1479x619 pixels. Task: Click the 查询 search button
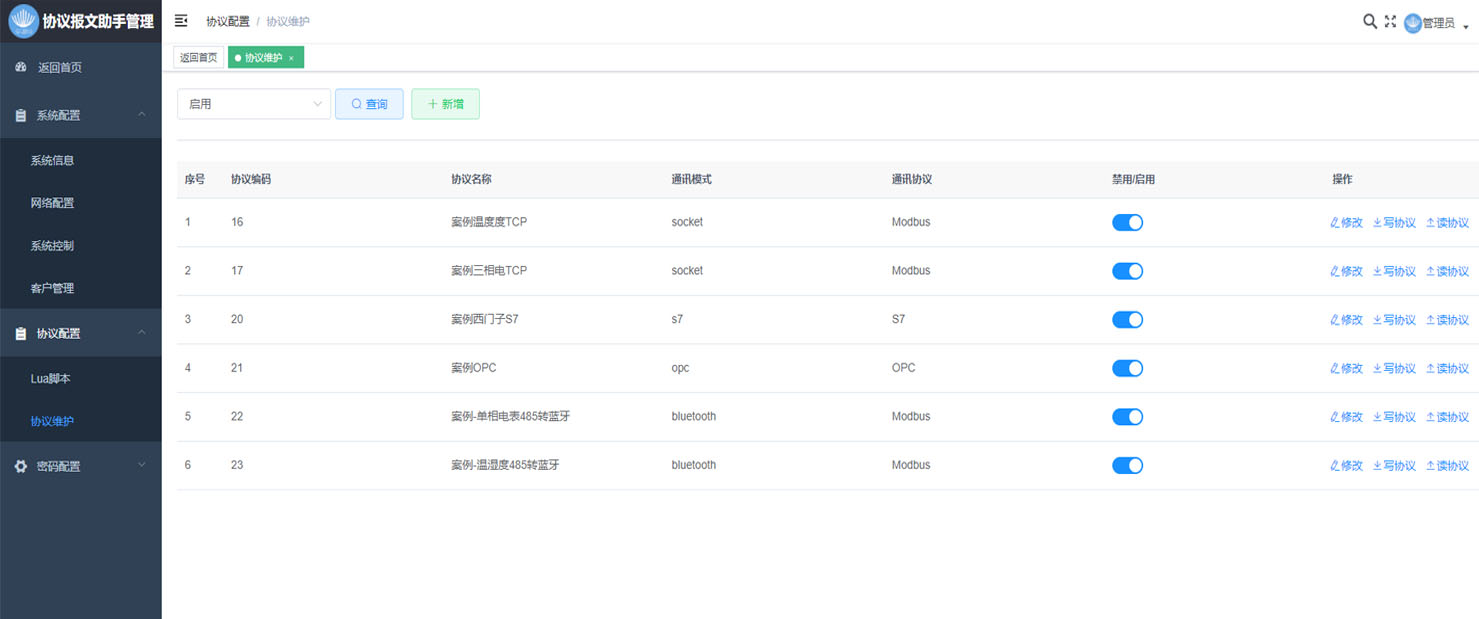[369, 104]
